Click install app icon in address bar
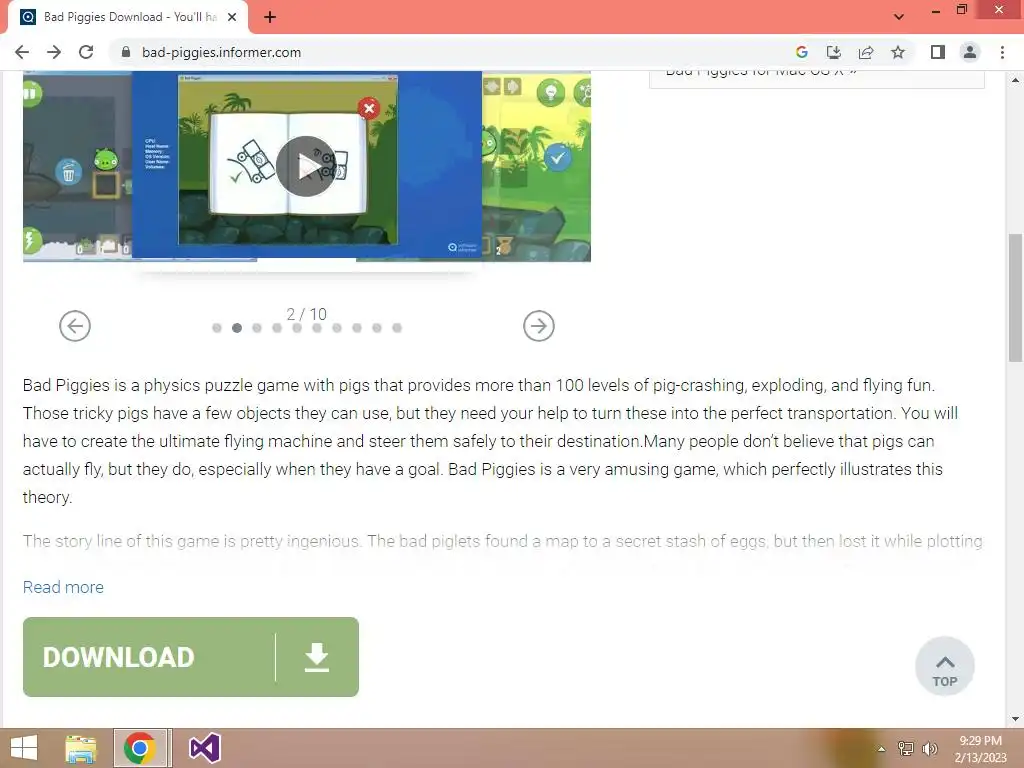Image resolution: width=1024 pixels, height=768 pixels. [x=833, y=52]
